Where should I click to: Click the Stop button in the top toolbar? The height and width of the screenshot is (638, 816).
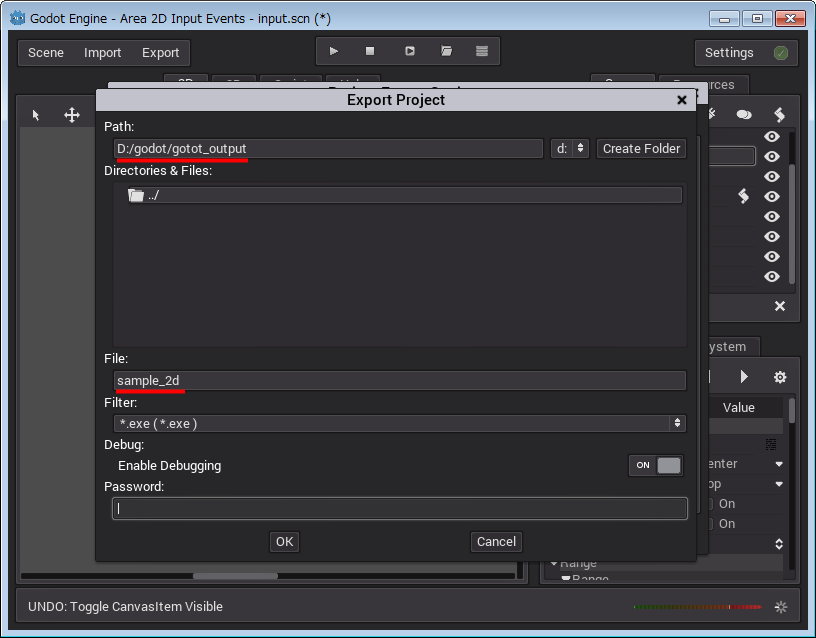pos(370,51)
